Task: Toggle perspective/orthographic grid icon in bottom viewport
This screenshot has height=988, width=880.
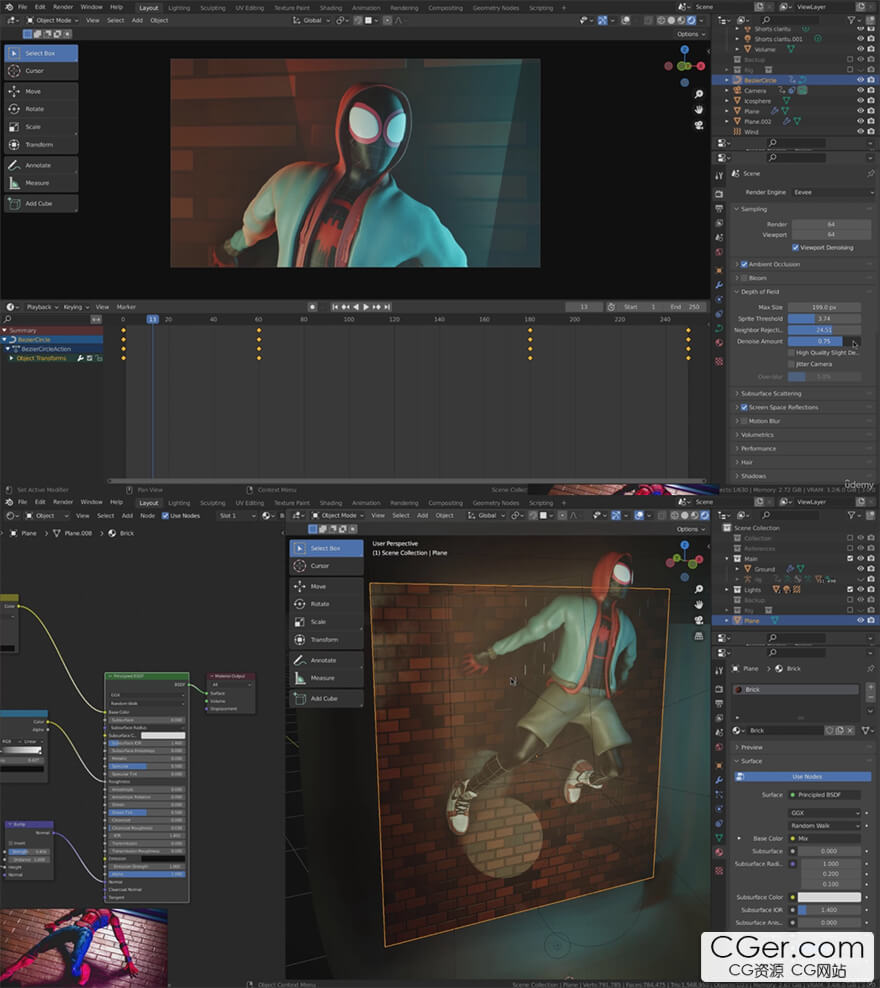Action: pos(699,636)
